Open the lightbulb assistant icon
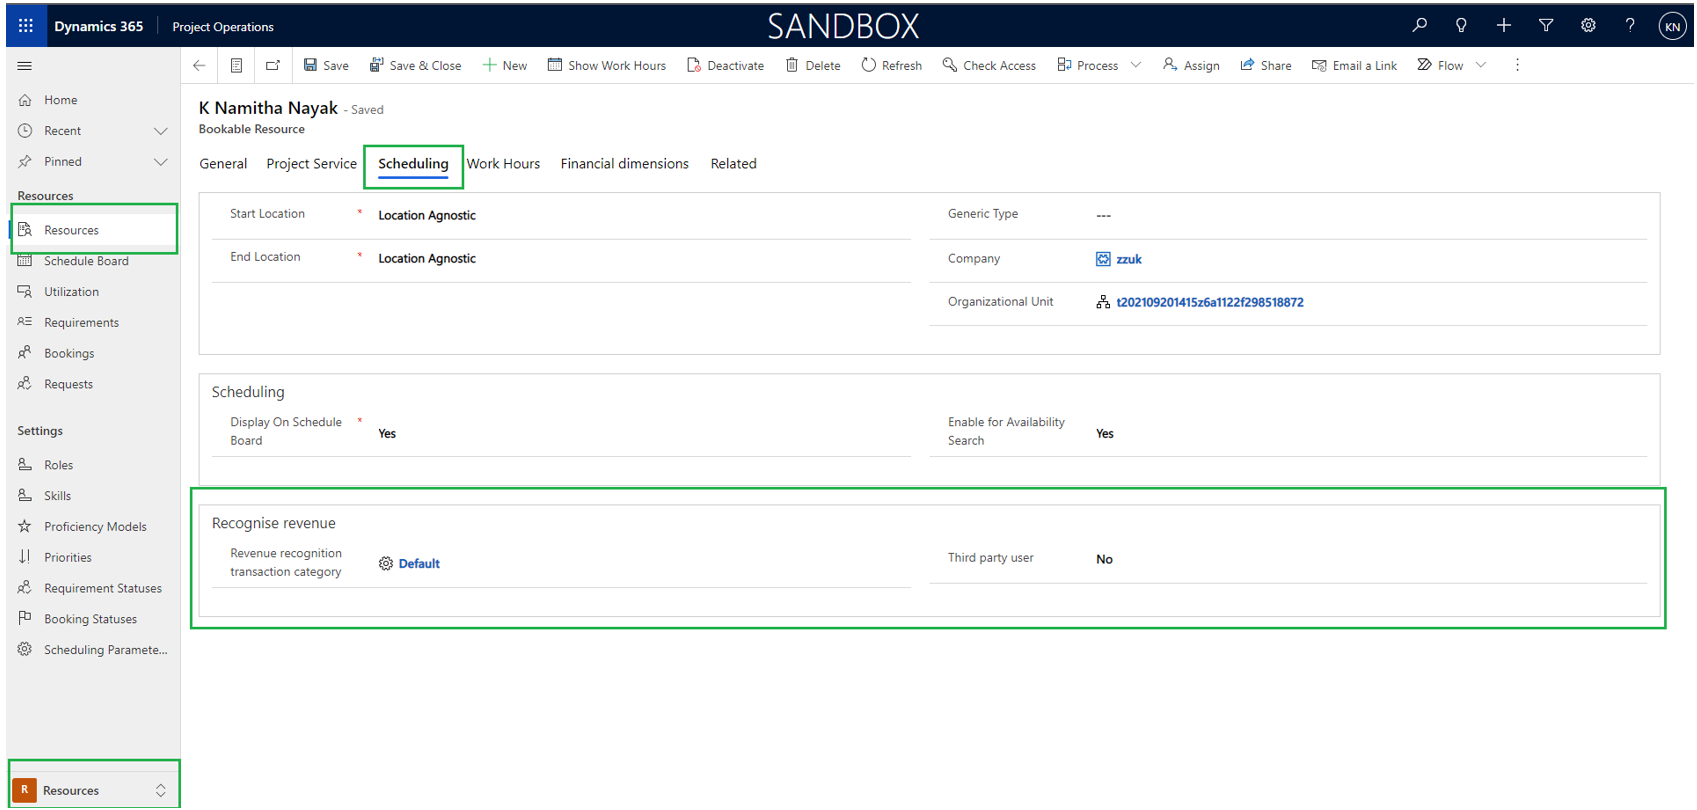 pos(1461,26)
